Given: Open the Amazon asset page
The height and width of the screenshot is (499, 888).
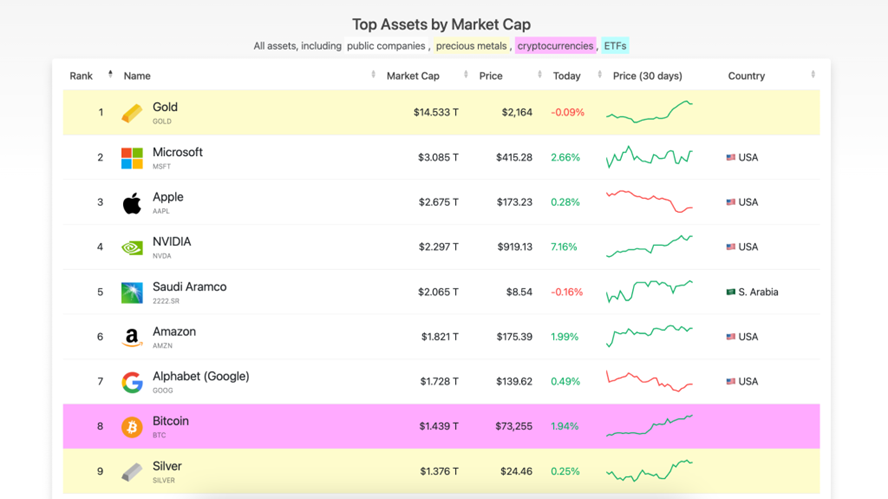Looking at the screenshot, I should [174, 331].
